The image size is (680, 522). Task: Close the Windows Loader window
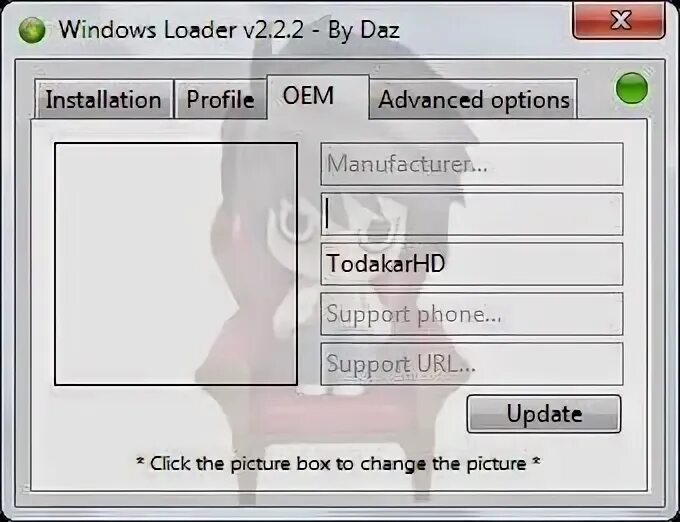[x=619, y=21]
